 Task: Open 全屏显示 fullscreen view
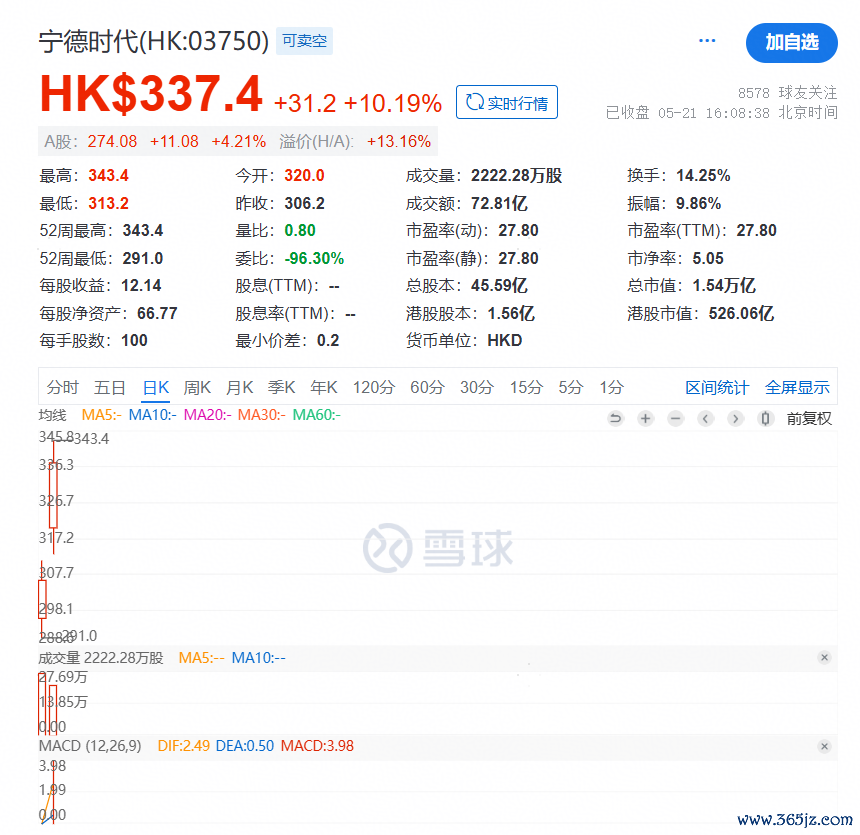click(797, 387)
